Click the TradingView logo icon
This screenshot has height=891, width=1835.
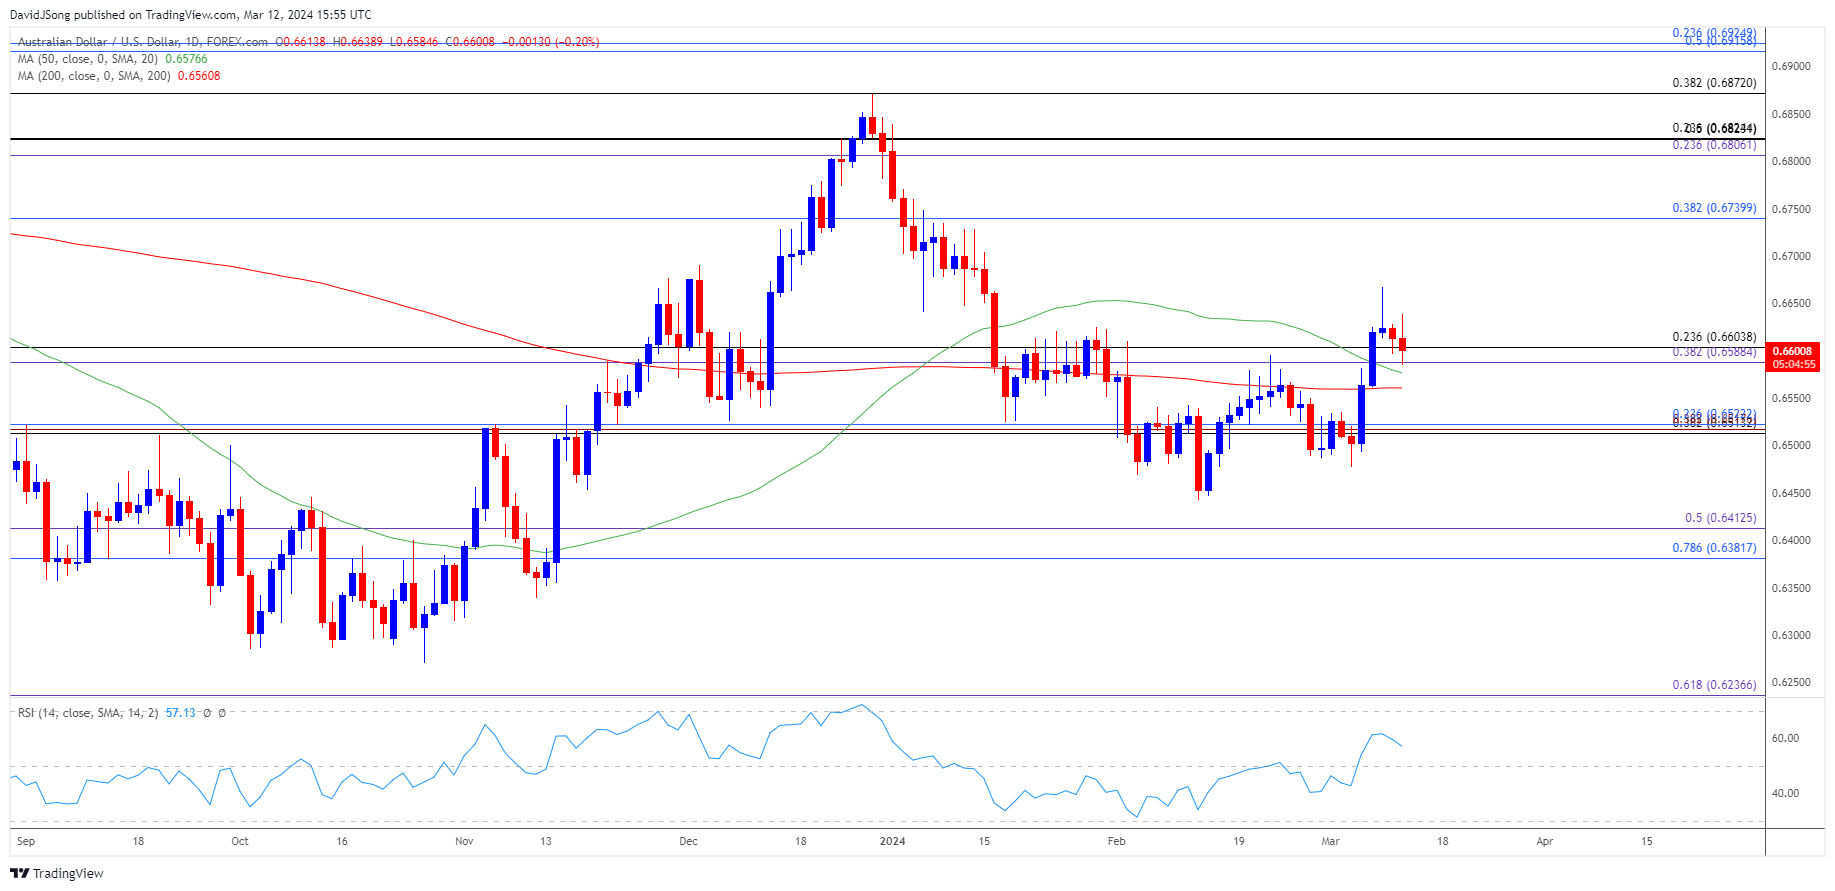pyautogui.click(x=19, y=873)
